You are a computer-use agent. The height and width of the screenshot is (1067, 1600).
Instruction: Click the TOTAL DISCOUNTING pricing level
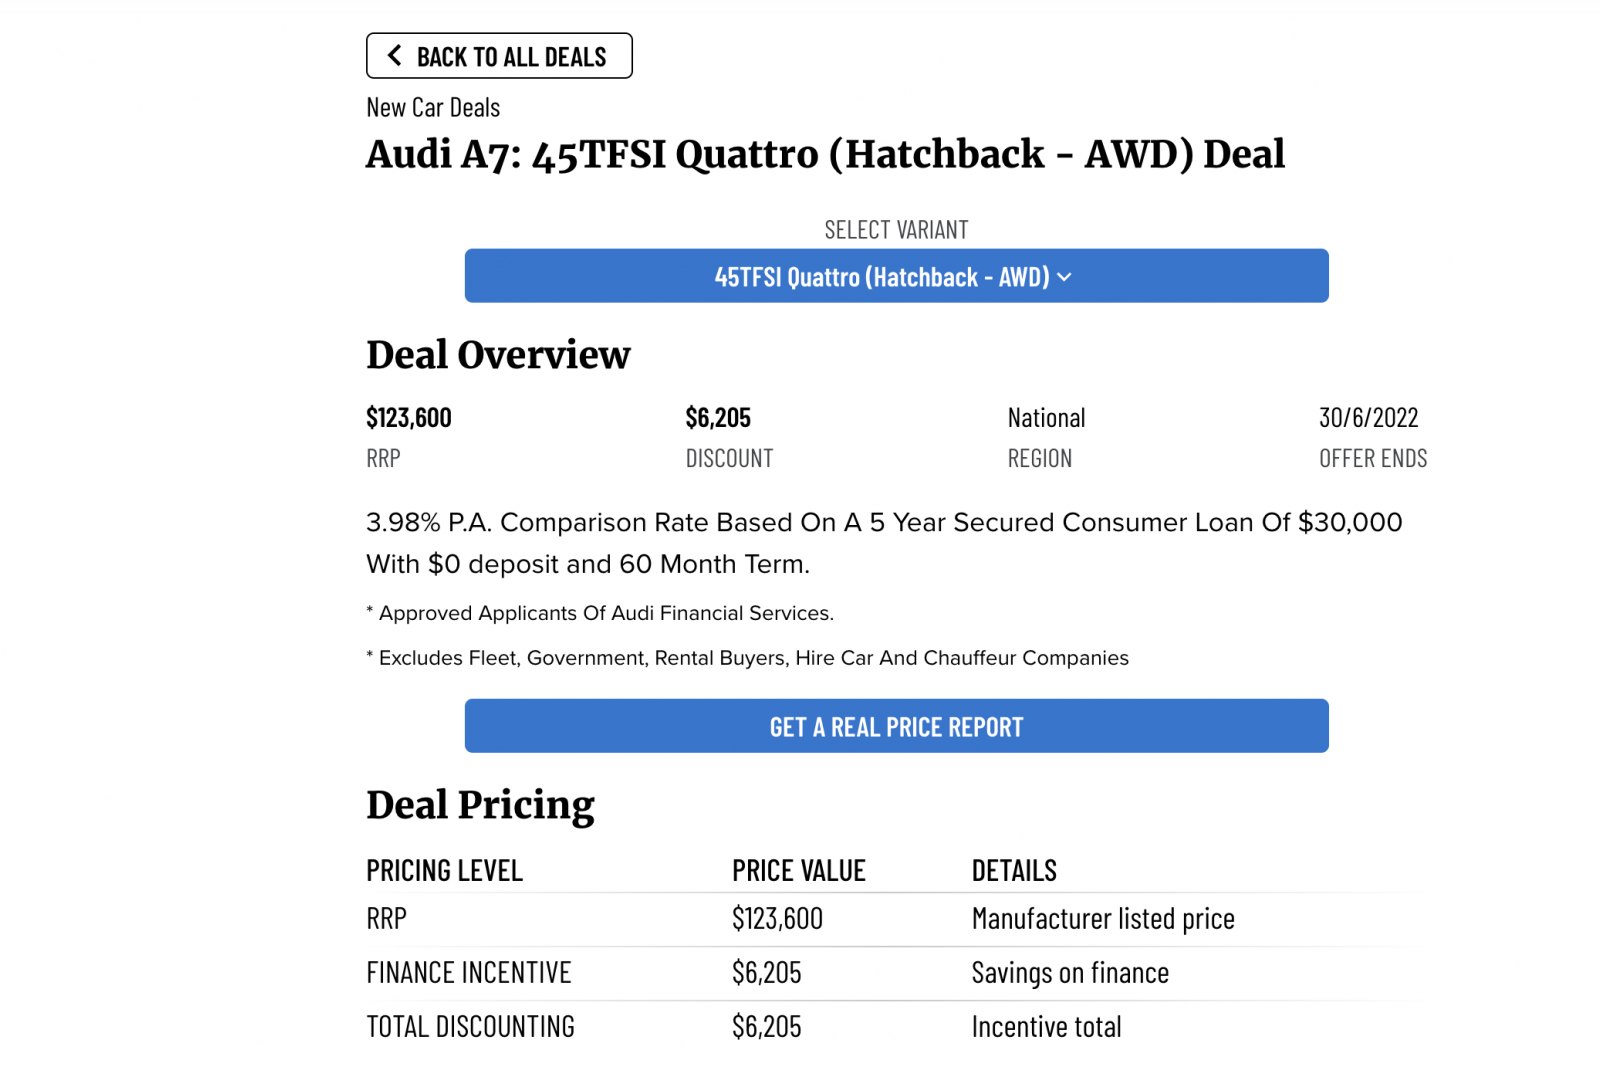[470, 1025]
